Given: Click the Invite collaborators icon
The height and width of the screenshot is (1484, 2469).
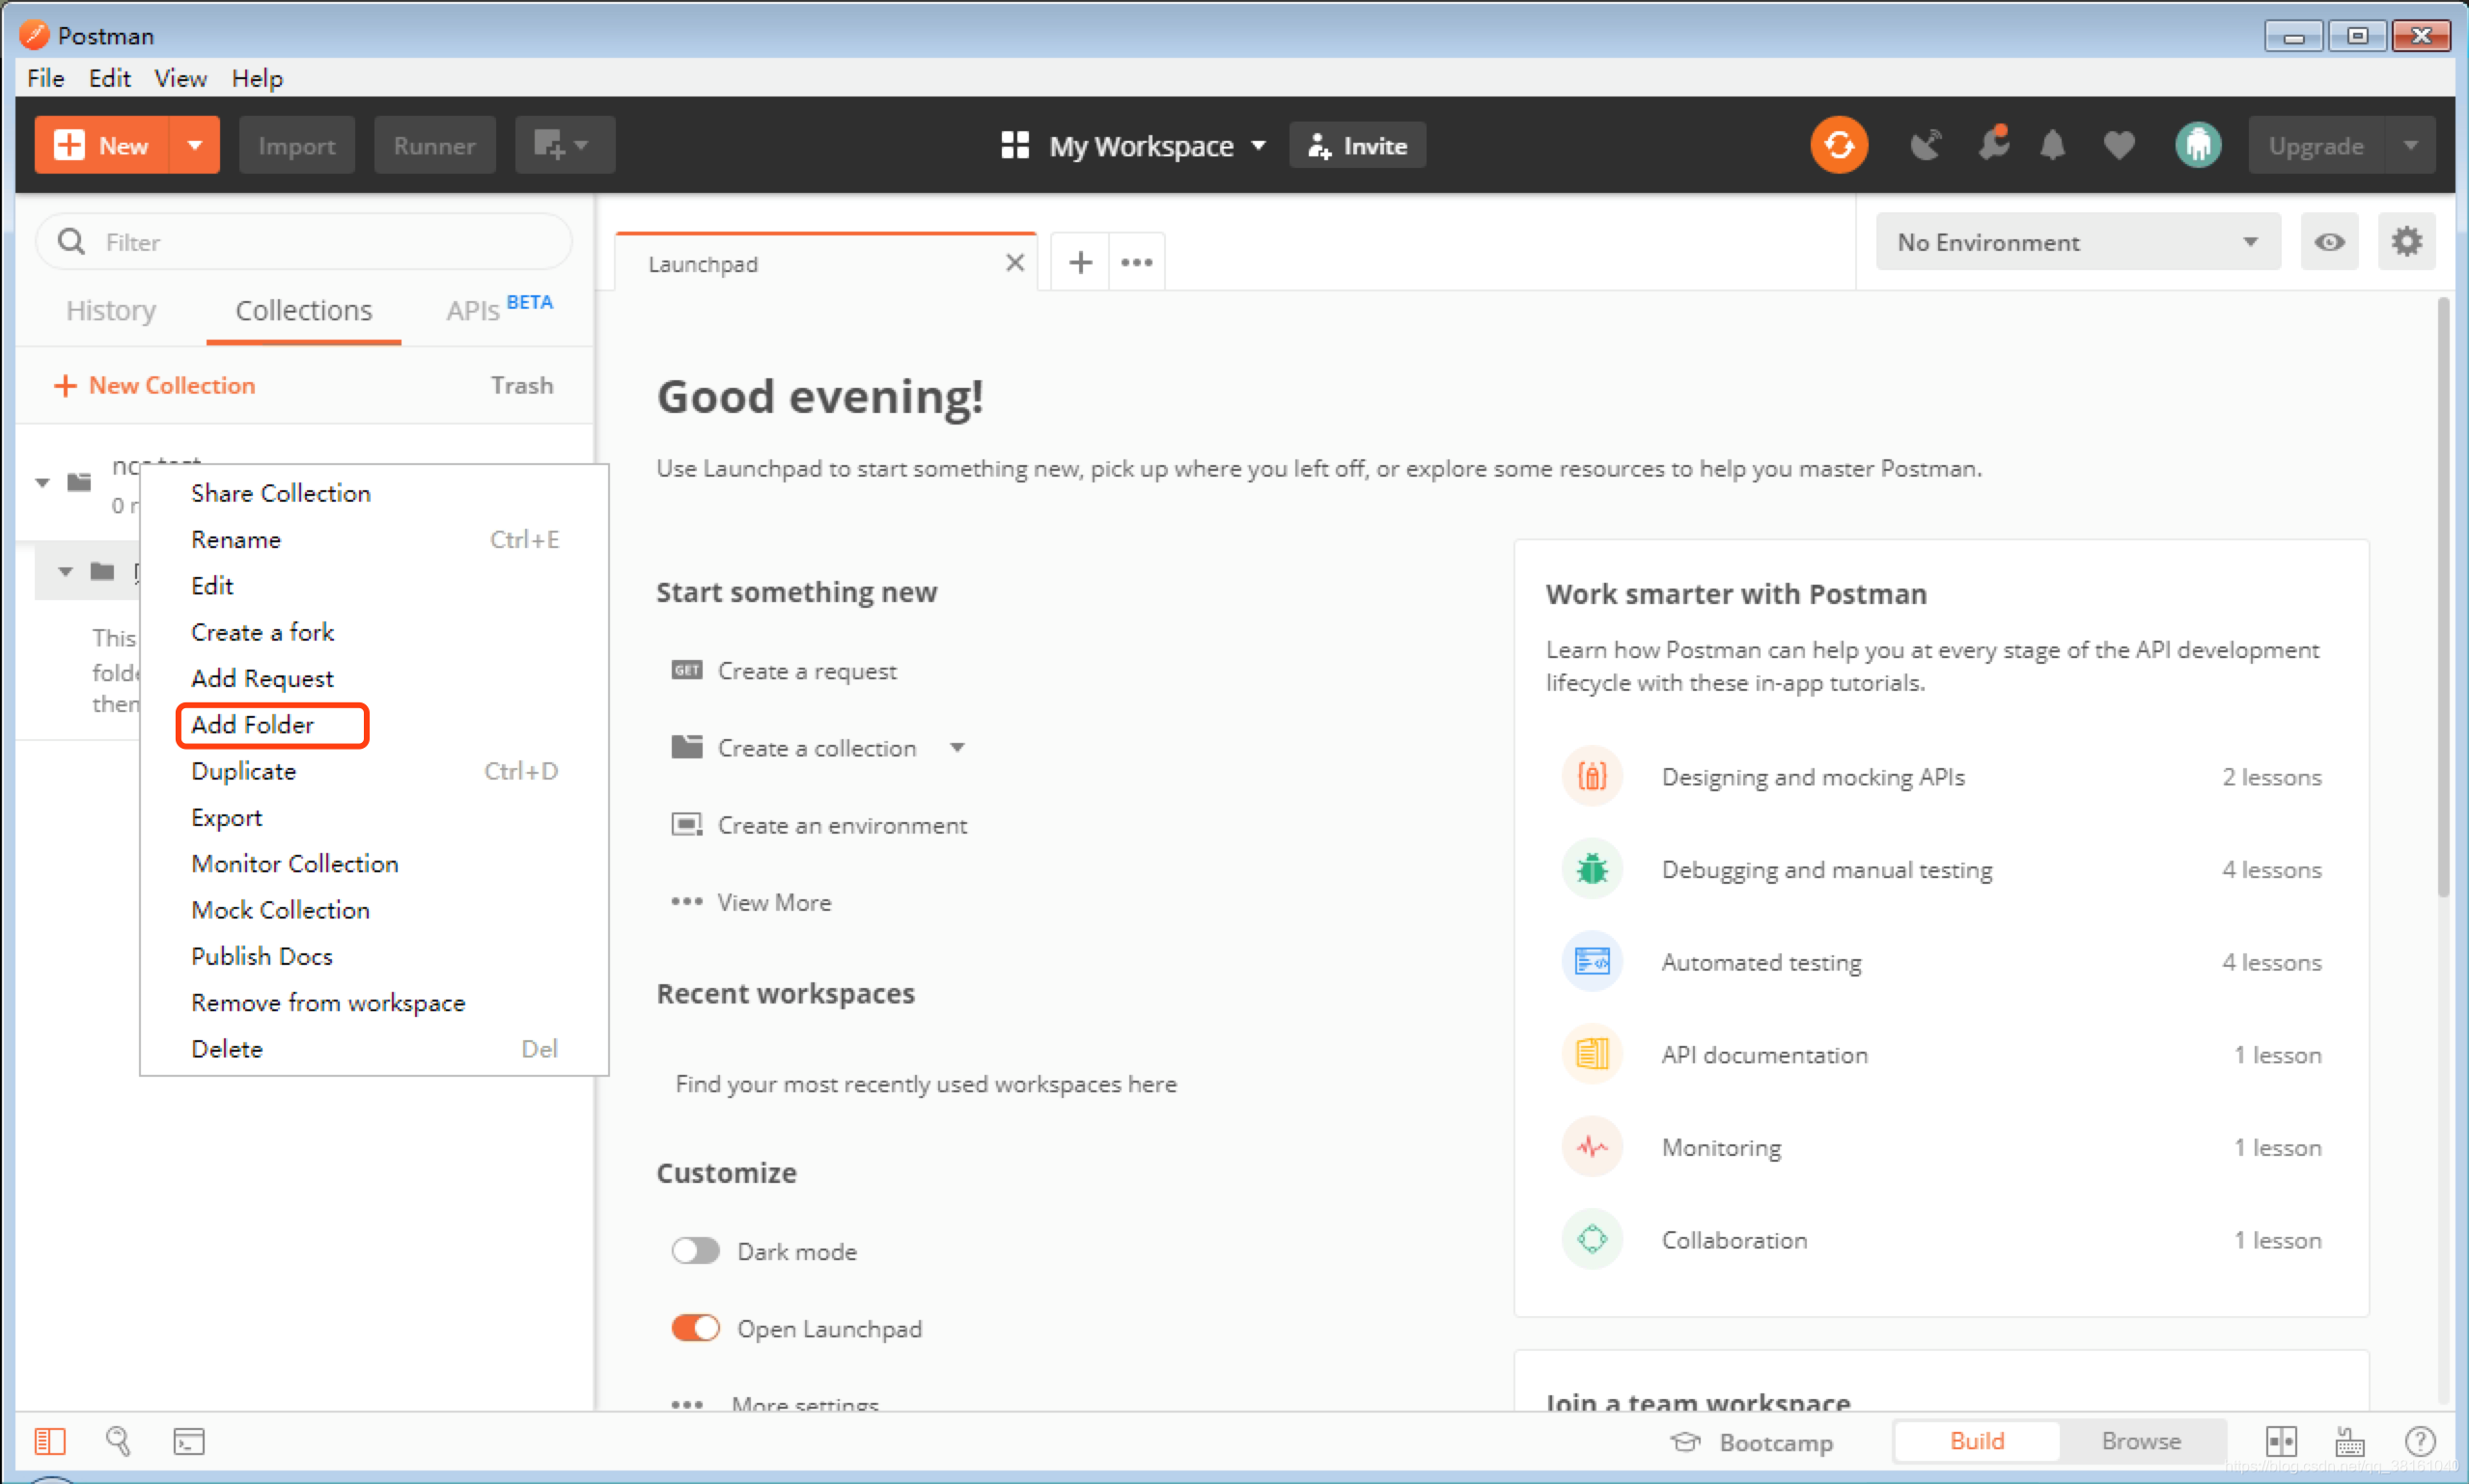Looking at the screenshot, I should click(1358, 145).
